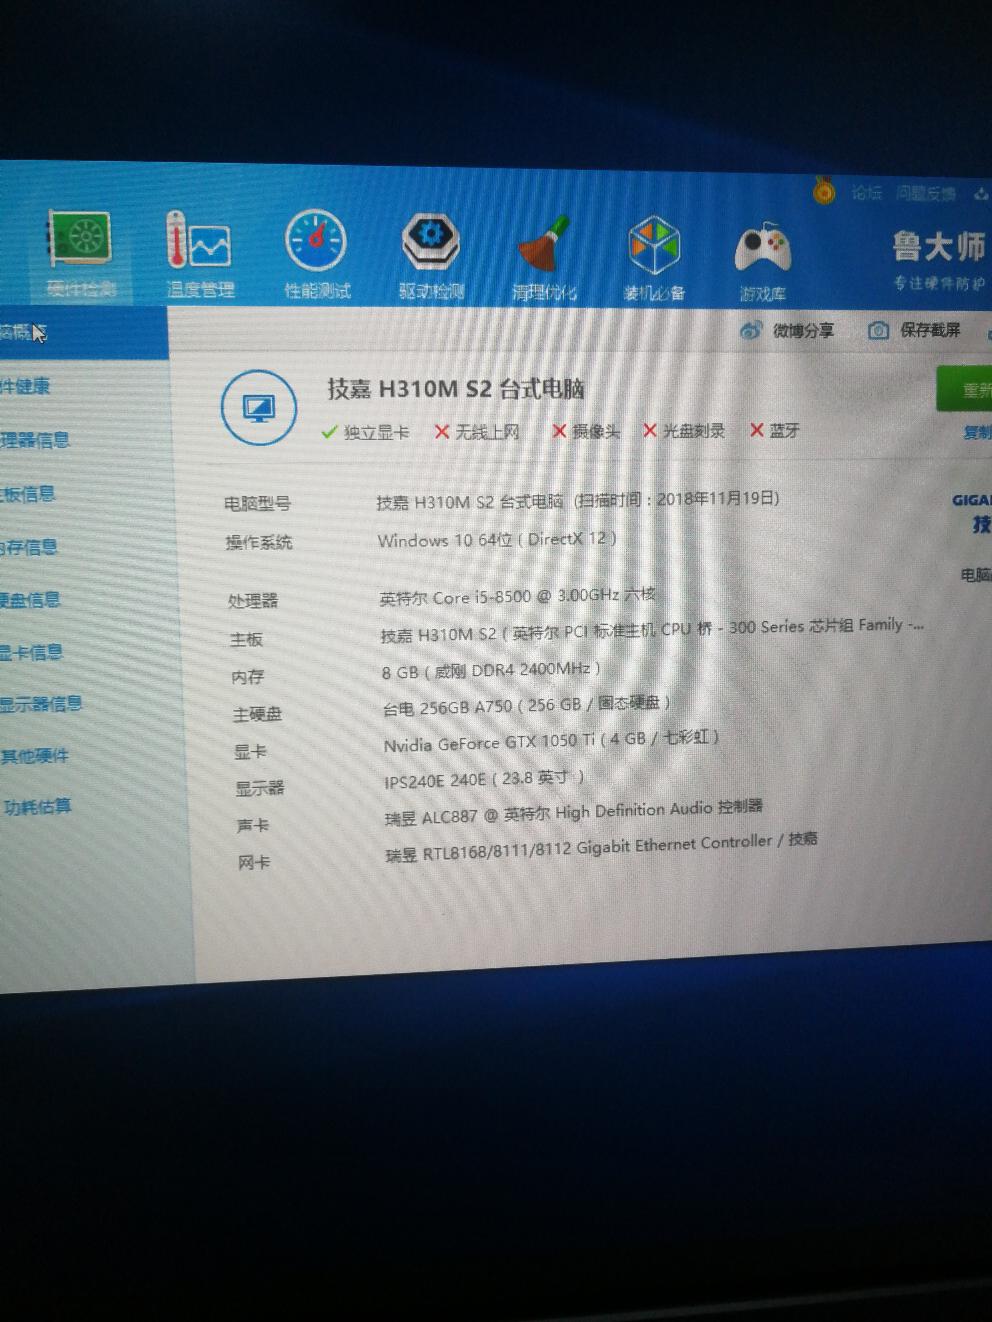Image resolution: width=992 pixels, height=1322 pixels.
Task: Select 清理优化 broom icon
Action: tap(543, 244)
